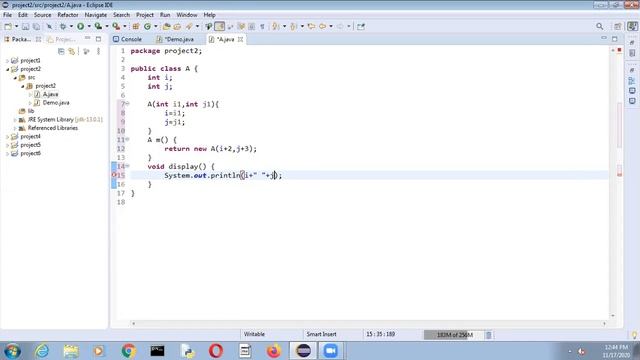Run the program with the green Run button
Screen dimensions: 640x360
coord(80,27)
